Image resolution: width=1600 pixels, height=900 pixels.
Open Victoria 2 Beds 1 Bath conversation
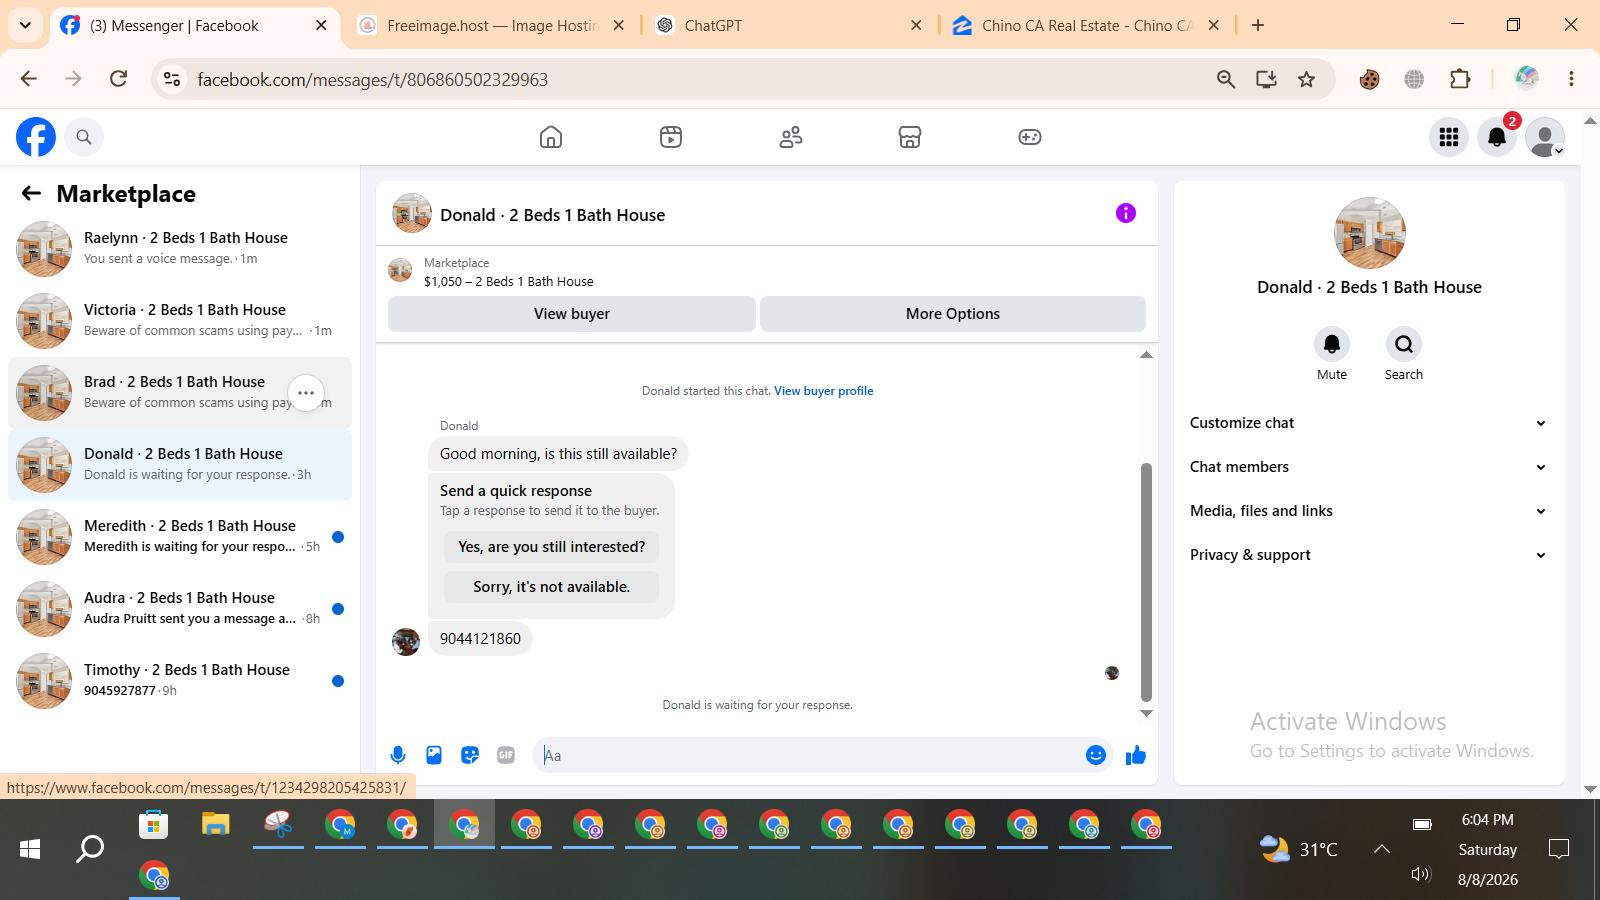tap(180, 321)
